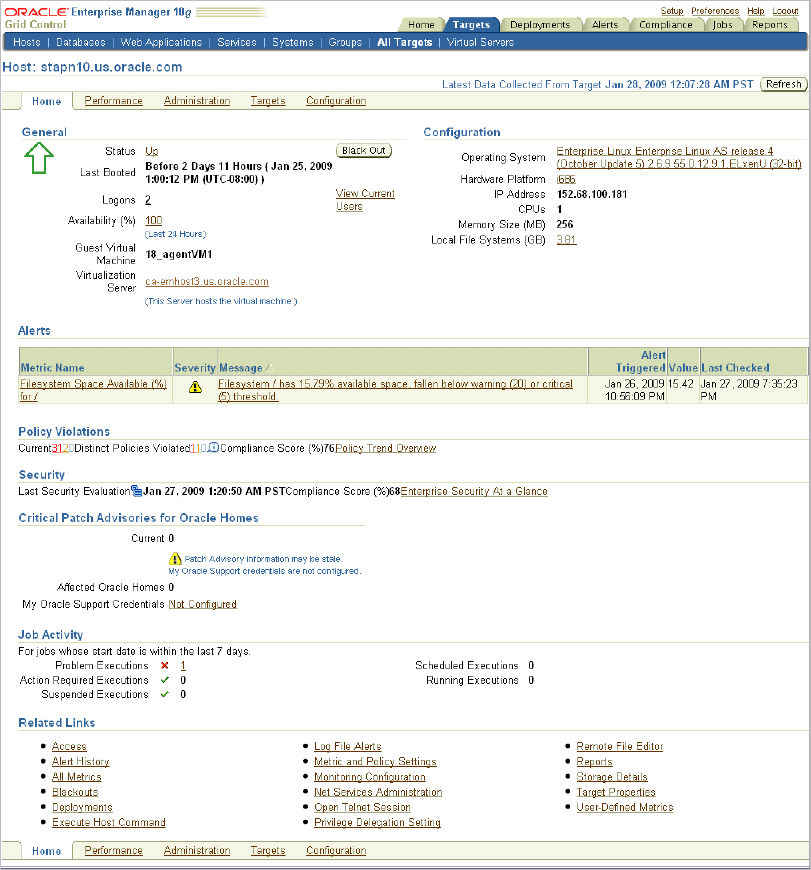Select Systems in the blue subnavigation bar
The image size is (811, 870).
293,42
